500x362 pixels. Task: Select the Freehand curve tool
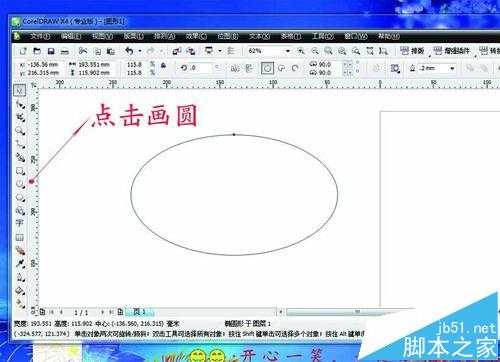click(20, 144)
